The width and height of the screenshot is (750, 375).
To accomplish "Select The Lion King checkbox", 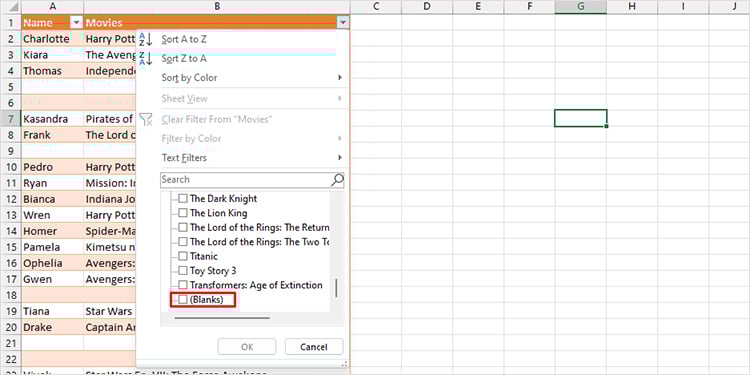I will tap(183, 213).
